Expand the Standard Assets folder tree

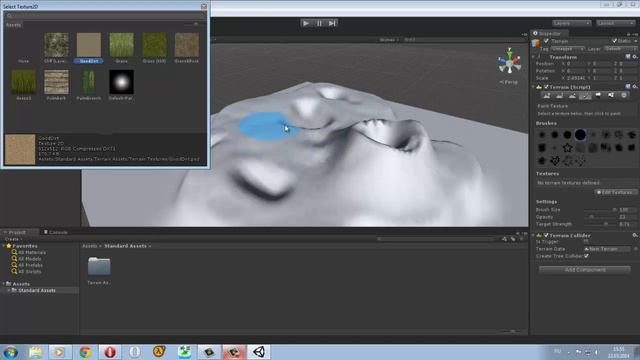coord(8,290)
